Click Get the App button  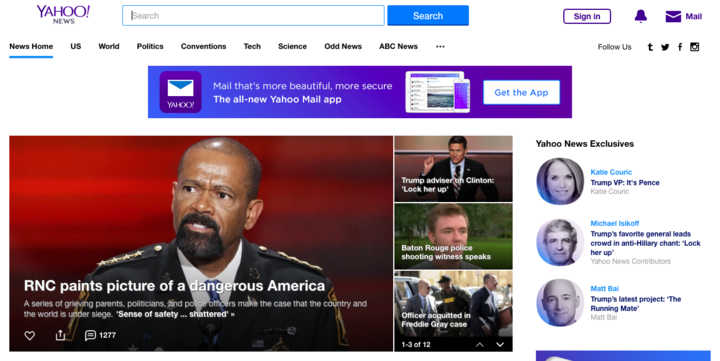click(521, 92)
